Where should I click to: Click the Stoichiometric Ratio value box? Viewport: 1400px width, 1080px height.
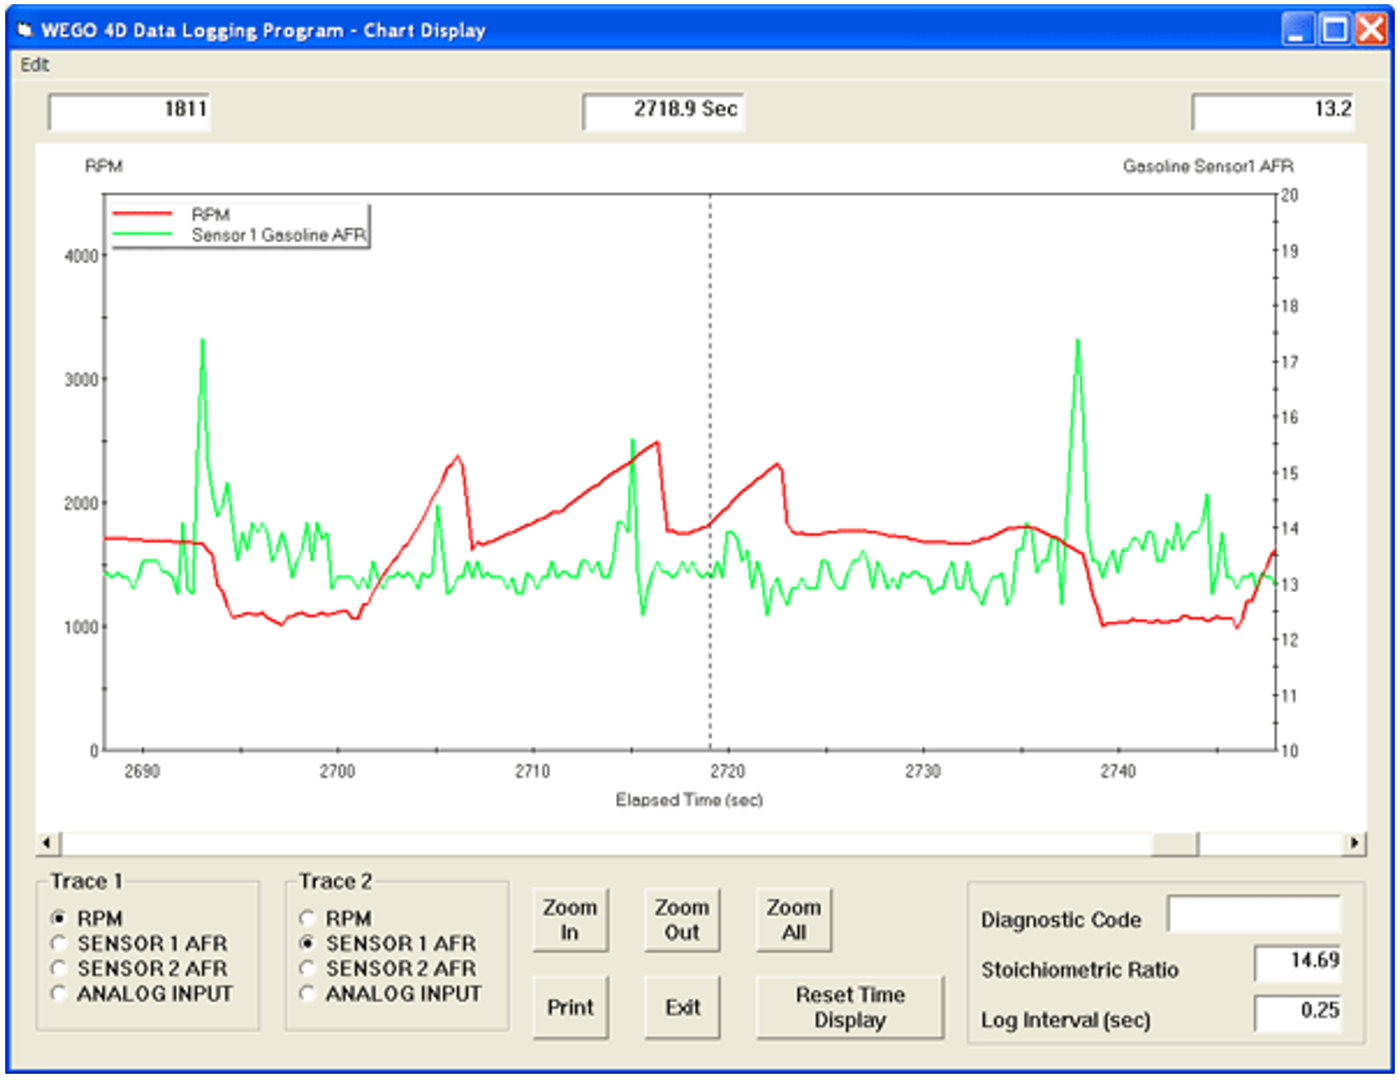[x=1298, y=963]
